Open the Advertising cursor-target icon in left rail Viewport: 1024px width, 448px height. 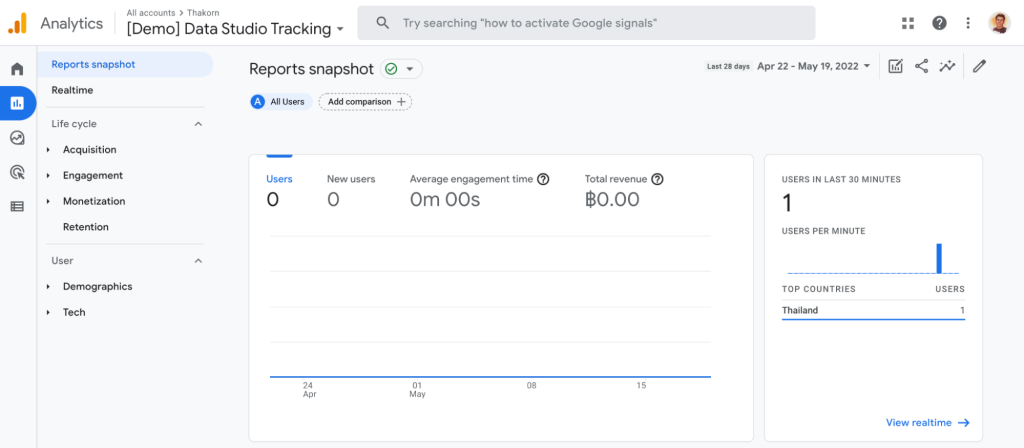point(18,172)
